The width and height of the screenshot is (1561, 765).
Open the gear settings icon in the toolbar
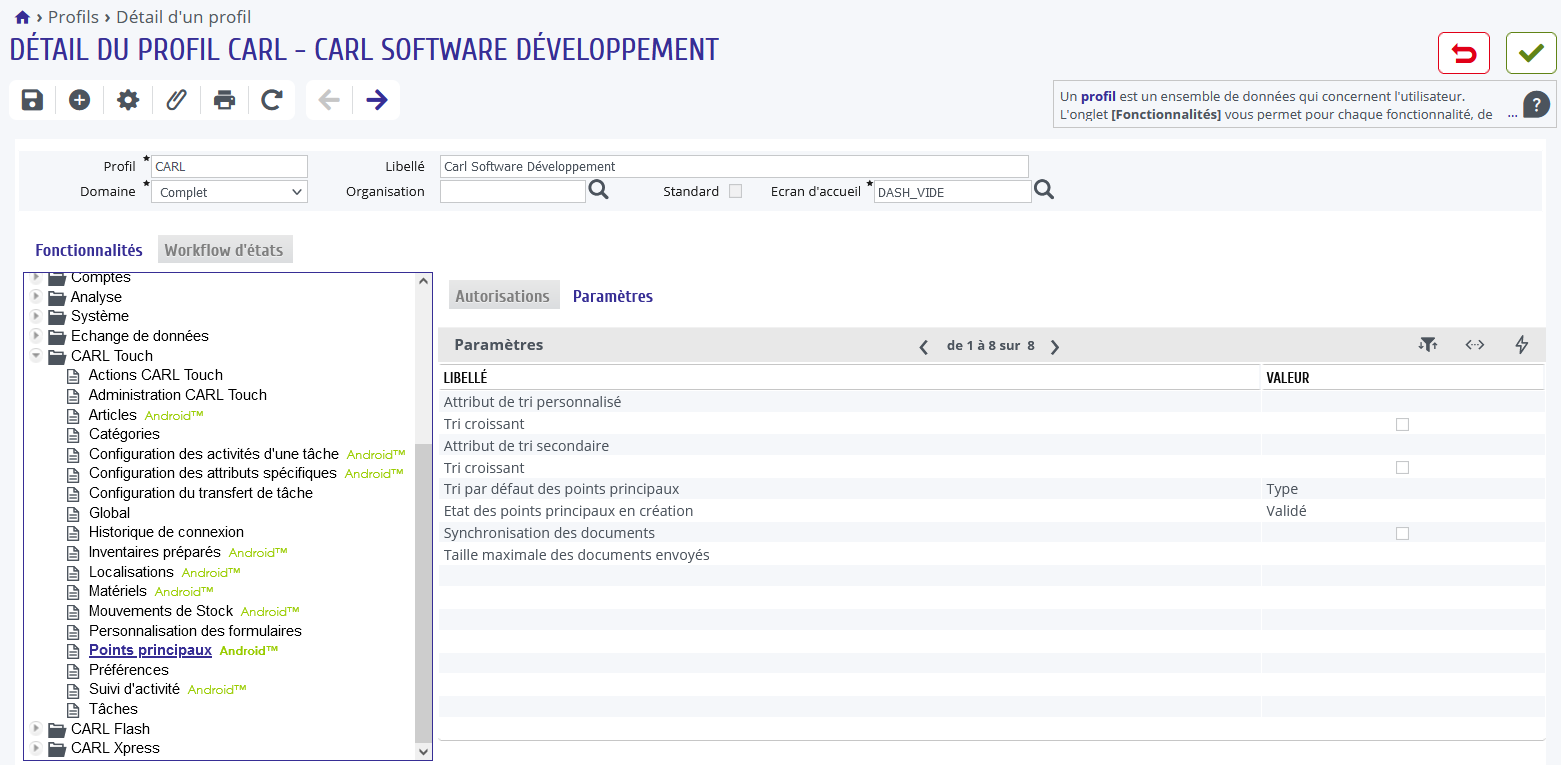click(128, 100)
